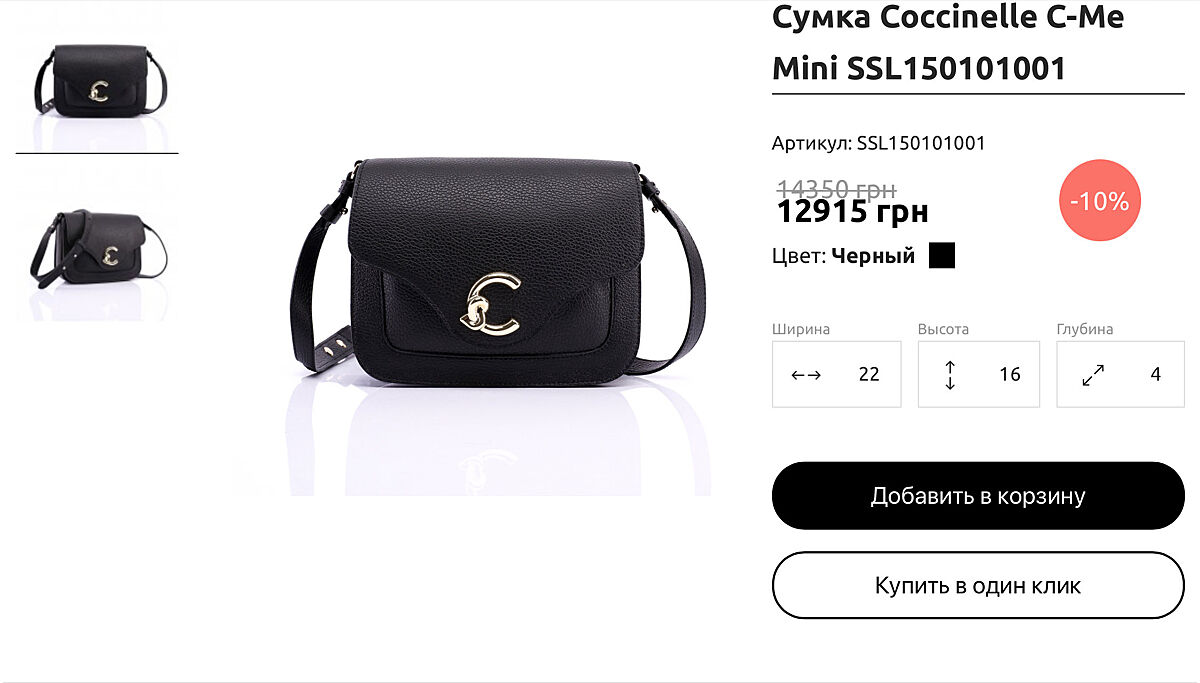Click the height value 16
Screen dimensions: 1200x683
click(x=1010, y=375)
